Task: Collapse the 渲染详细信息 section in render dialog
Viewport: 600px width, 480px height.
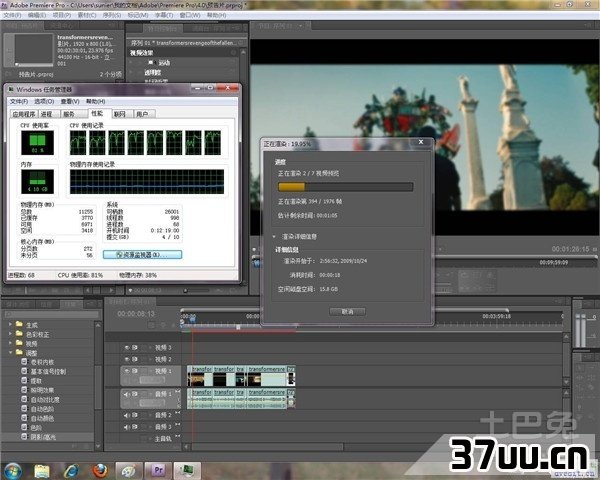Action: pyautogui.click(x=274, y=237)
